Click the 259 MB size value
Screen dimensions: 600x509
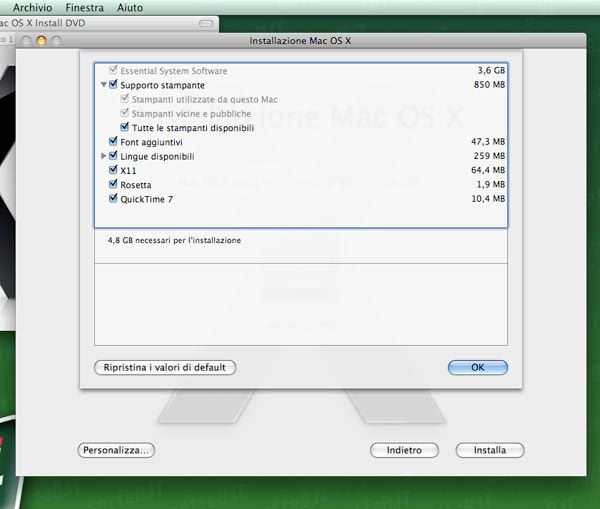[x=489, y=156]
